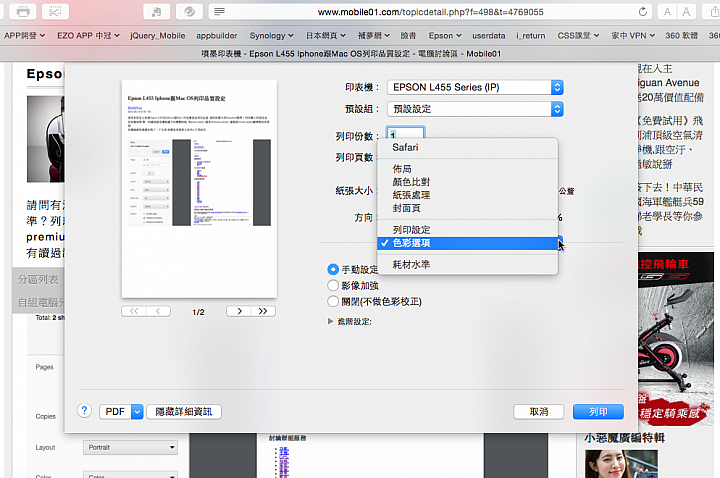The image size is (720, 478).
Task: Open 日本網頁 bookmarks folder
Action: [326, 35]
